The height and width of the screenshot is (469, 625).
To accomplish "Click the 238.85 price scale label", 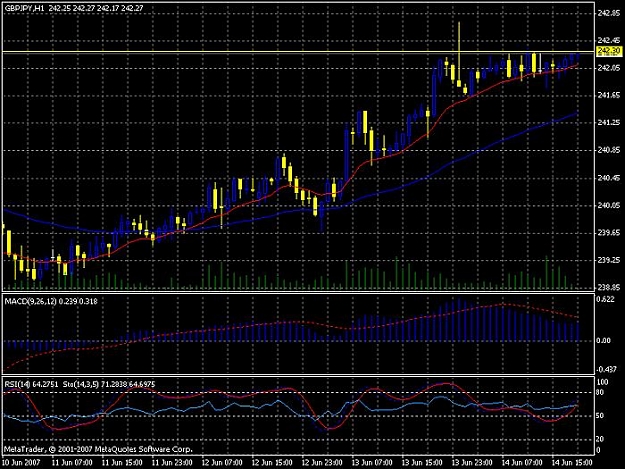I will pyautogui.click(x=609, y=287).
